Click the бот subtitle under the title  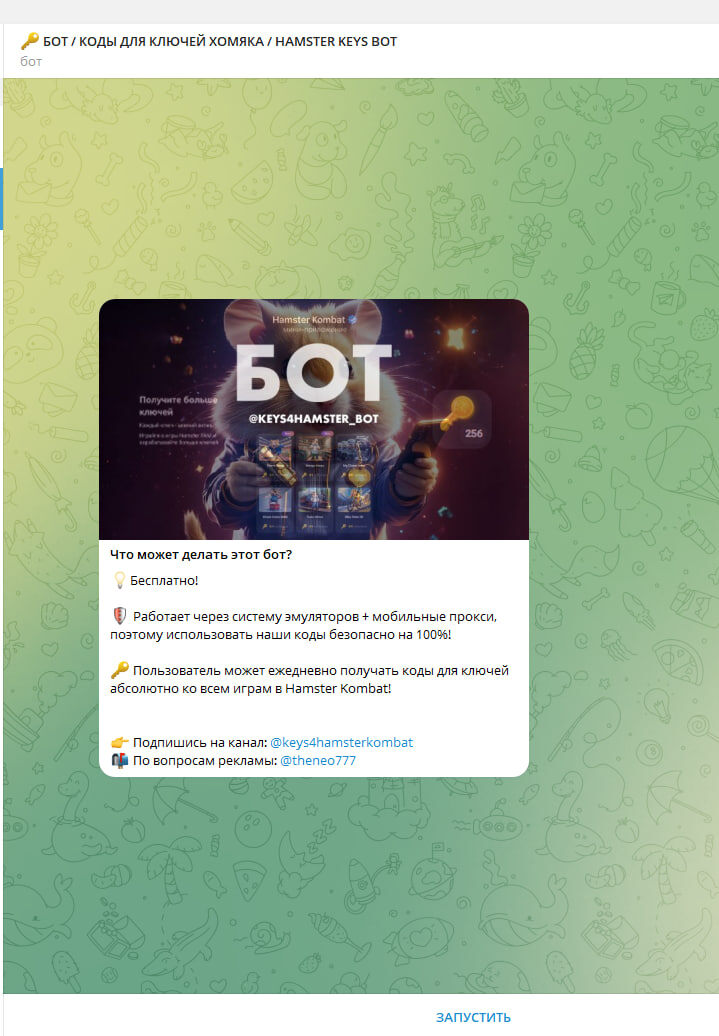click(x=31, y=61)
